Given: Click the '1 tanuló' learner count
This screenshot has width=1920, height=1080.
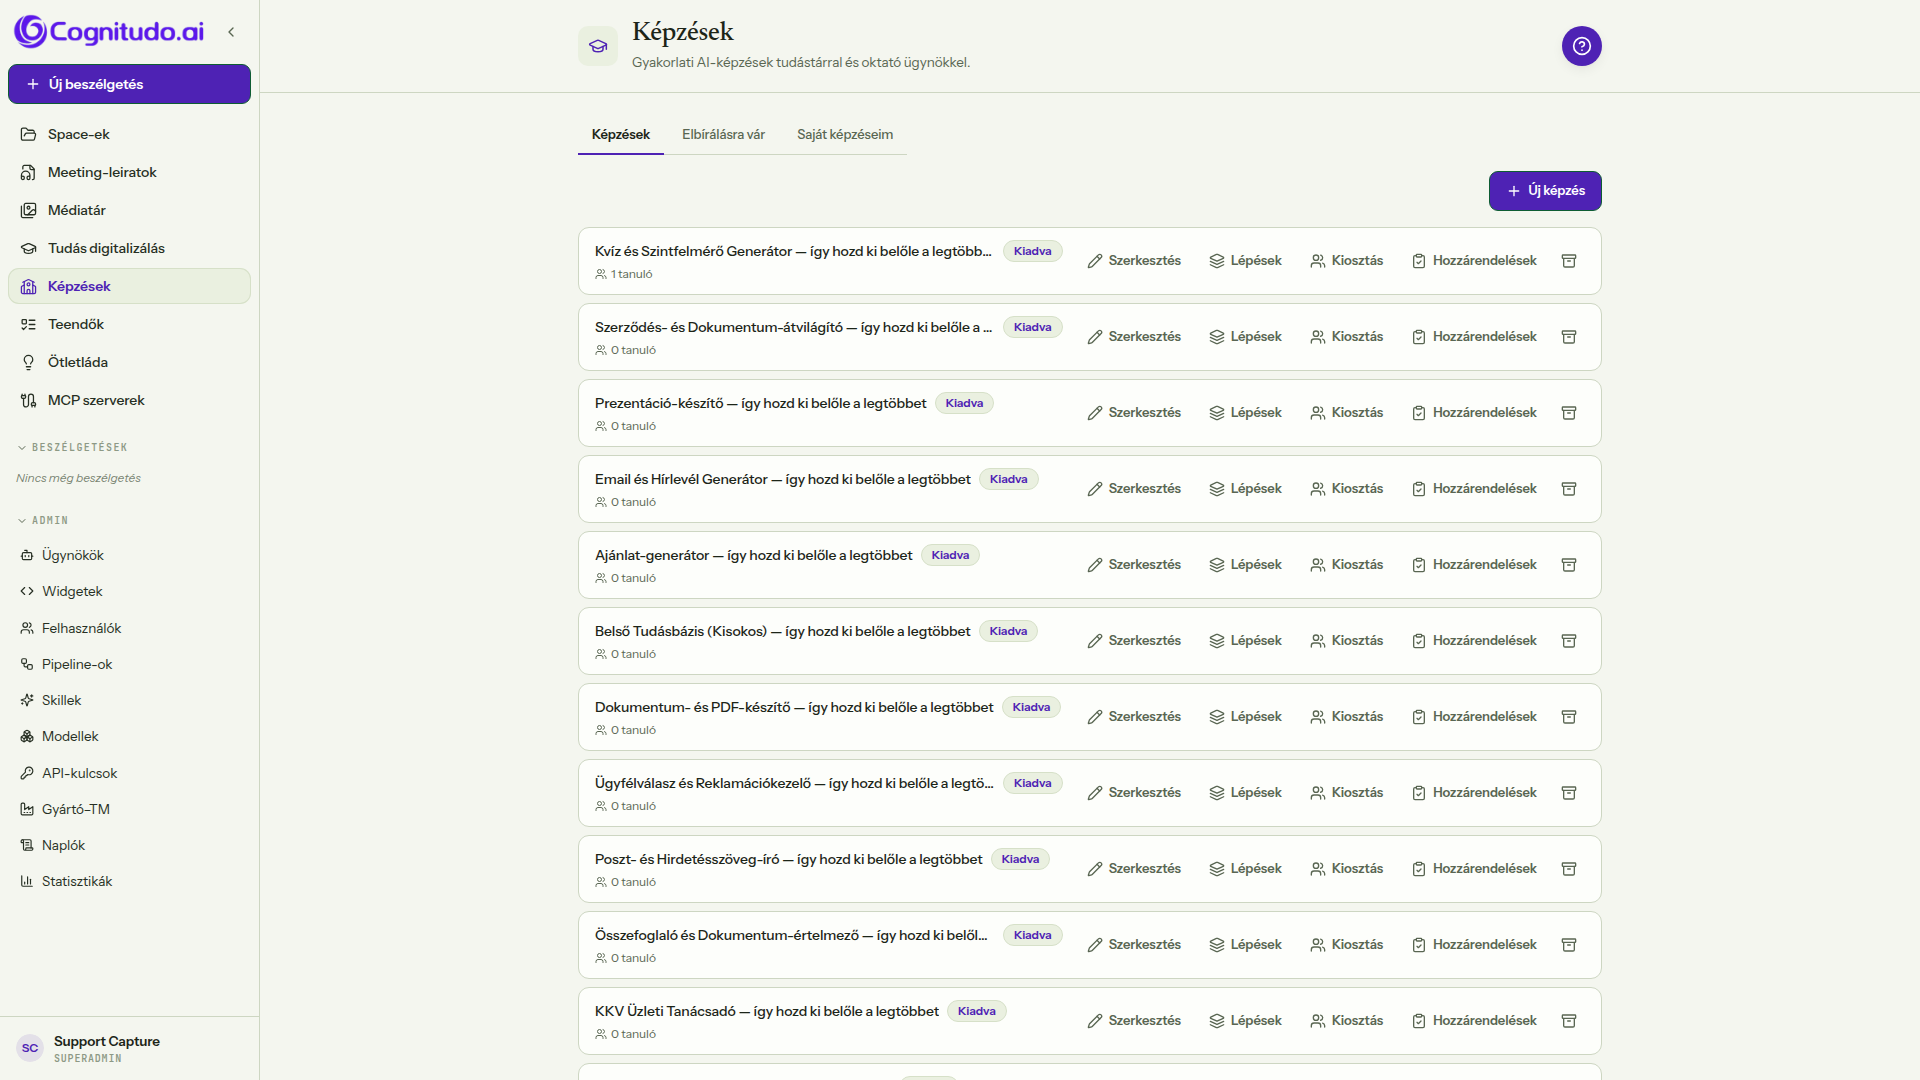Looking at the screenshot, I should pos(624,274).
